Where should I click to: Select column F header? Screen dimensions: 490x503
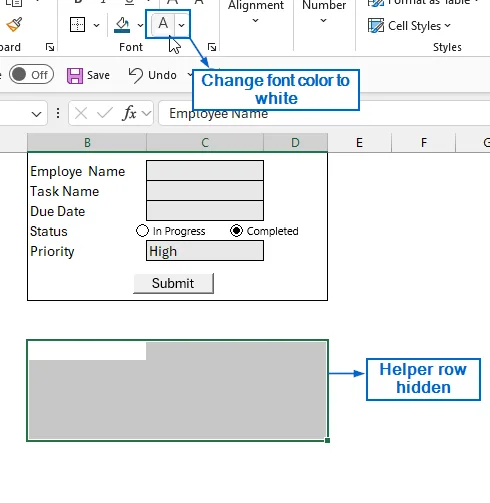pyautogui.click(x=424, y=143)
